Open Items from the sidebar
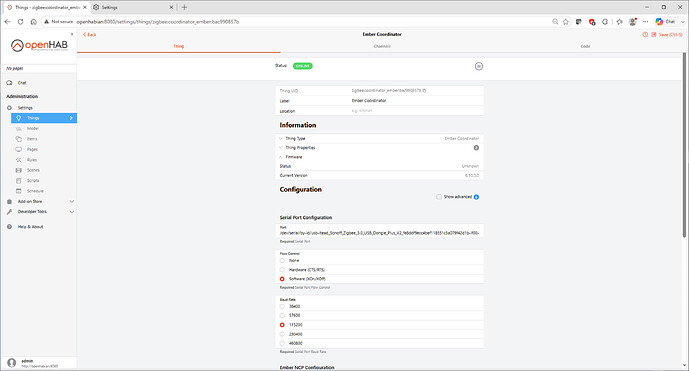 (x=32, y=139)
